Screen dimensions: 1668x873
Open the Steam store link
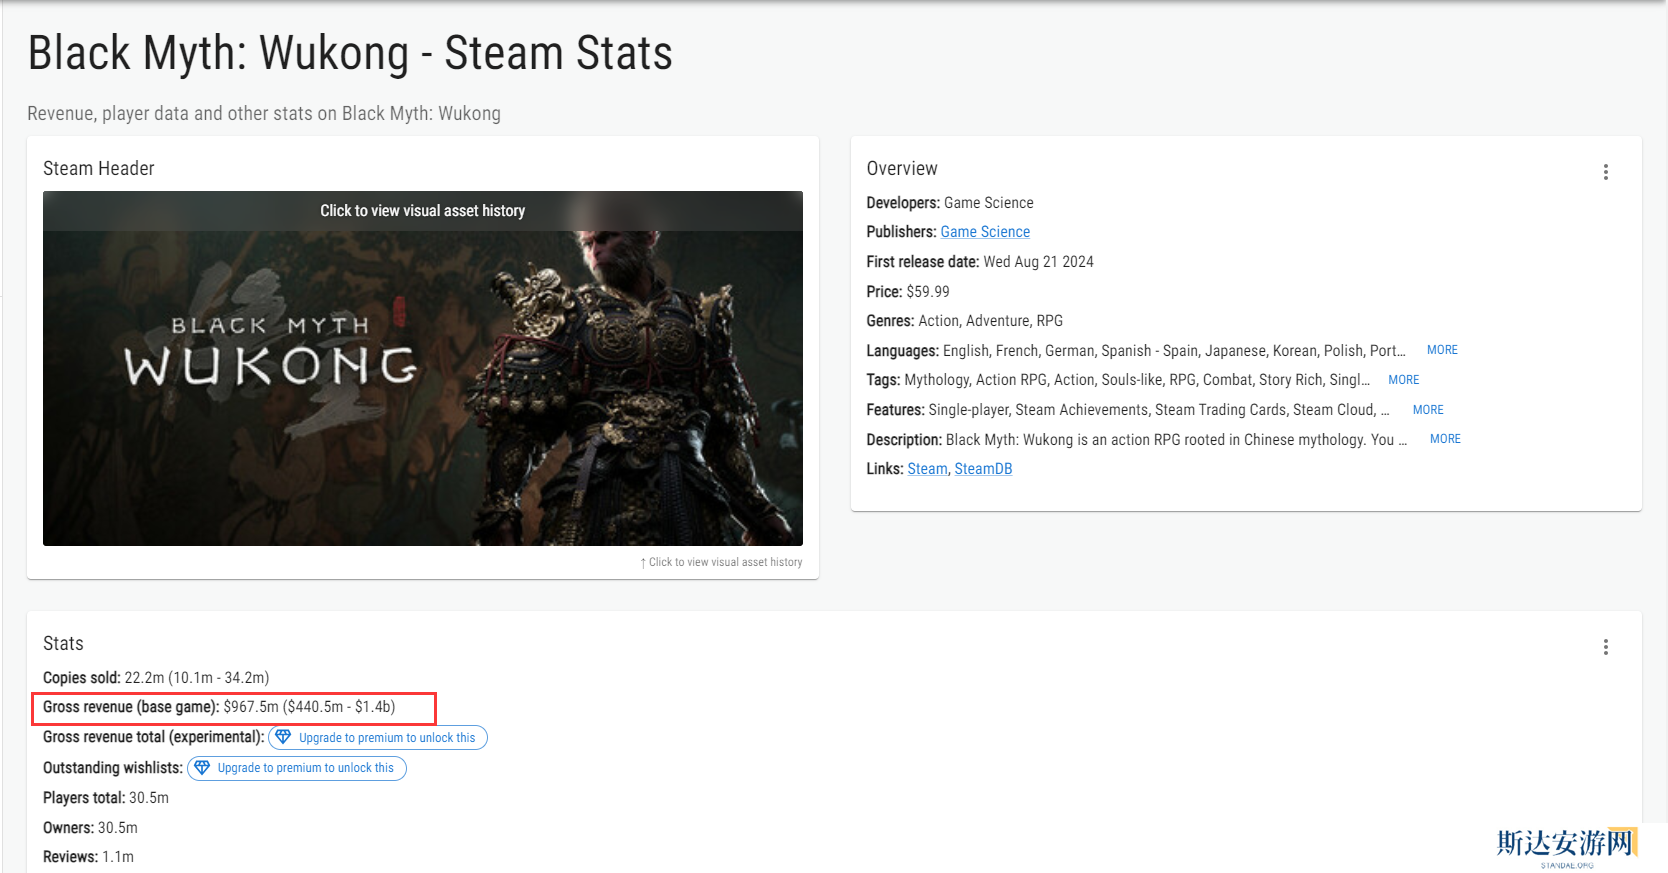926,469
